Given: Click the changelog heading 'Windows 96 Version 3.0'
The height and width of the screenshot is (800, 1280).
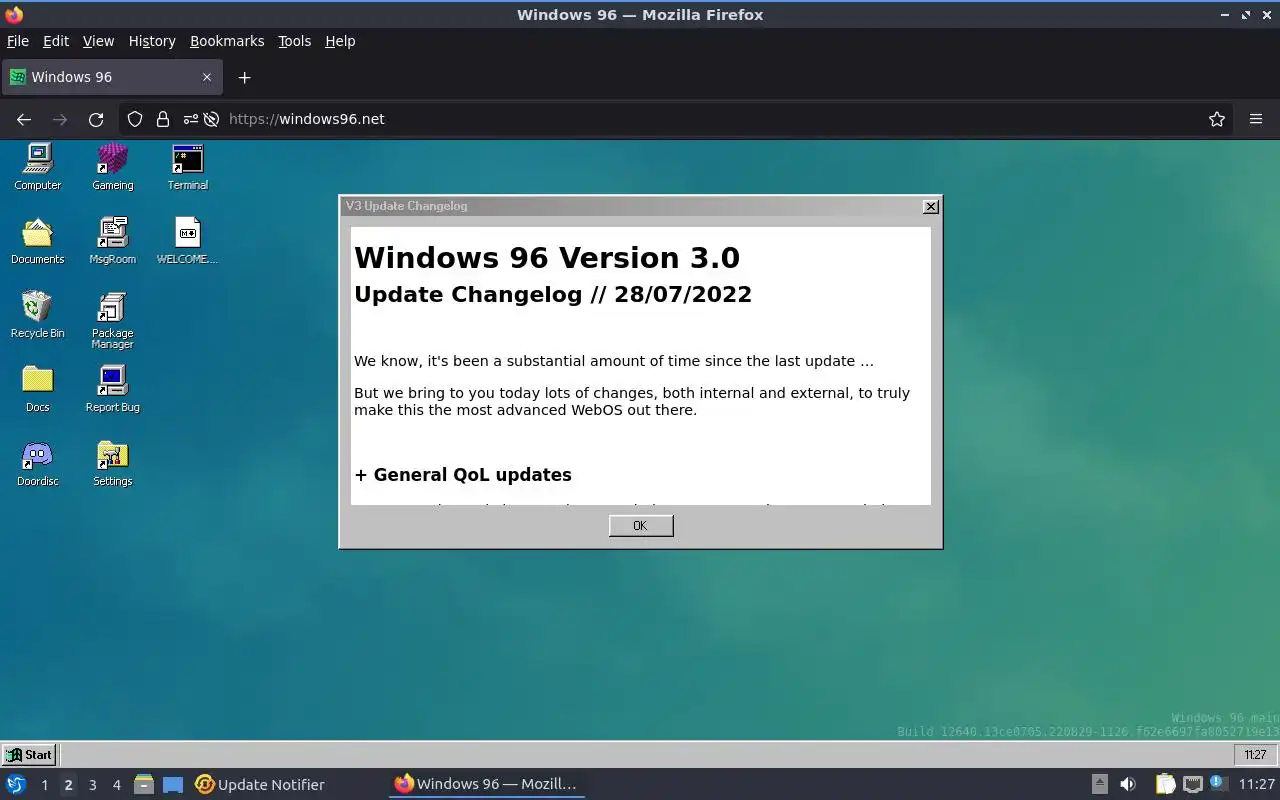Looking at the screenshot, I should (547, 258).
